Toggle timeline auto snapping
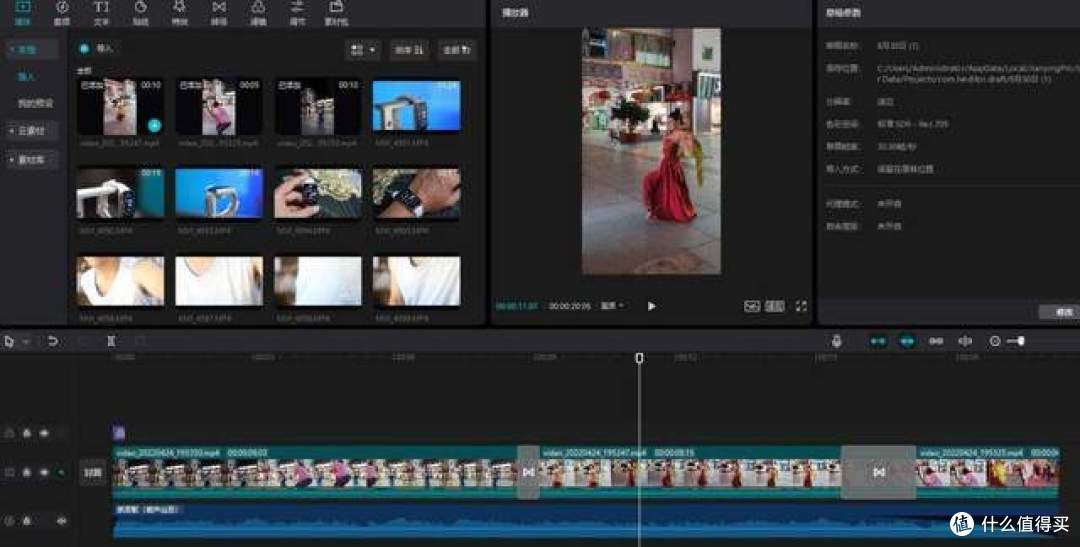This screenshot has width=1080, height=547. point(907,341)
